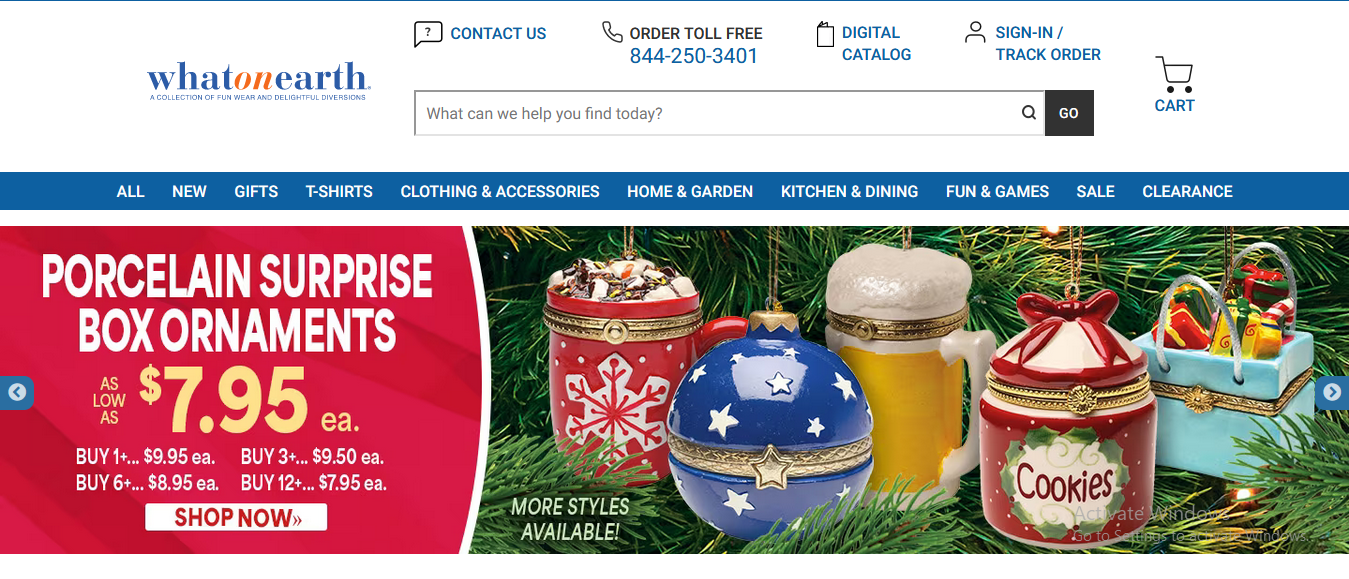Click the What on Earth logo
Screen dimensions: 1349x579
(x=259, y=81)
